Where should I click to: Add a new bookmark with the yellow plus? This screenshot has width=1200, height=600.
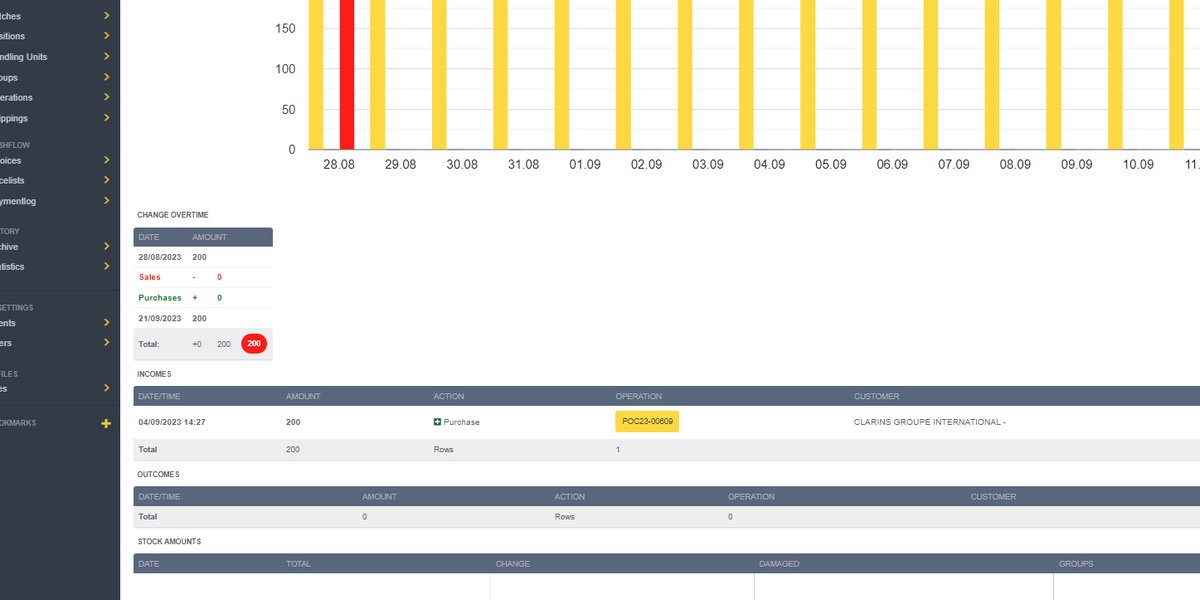click(x=106, y=424)
